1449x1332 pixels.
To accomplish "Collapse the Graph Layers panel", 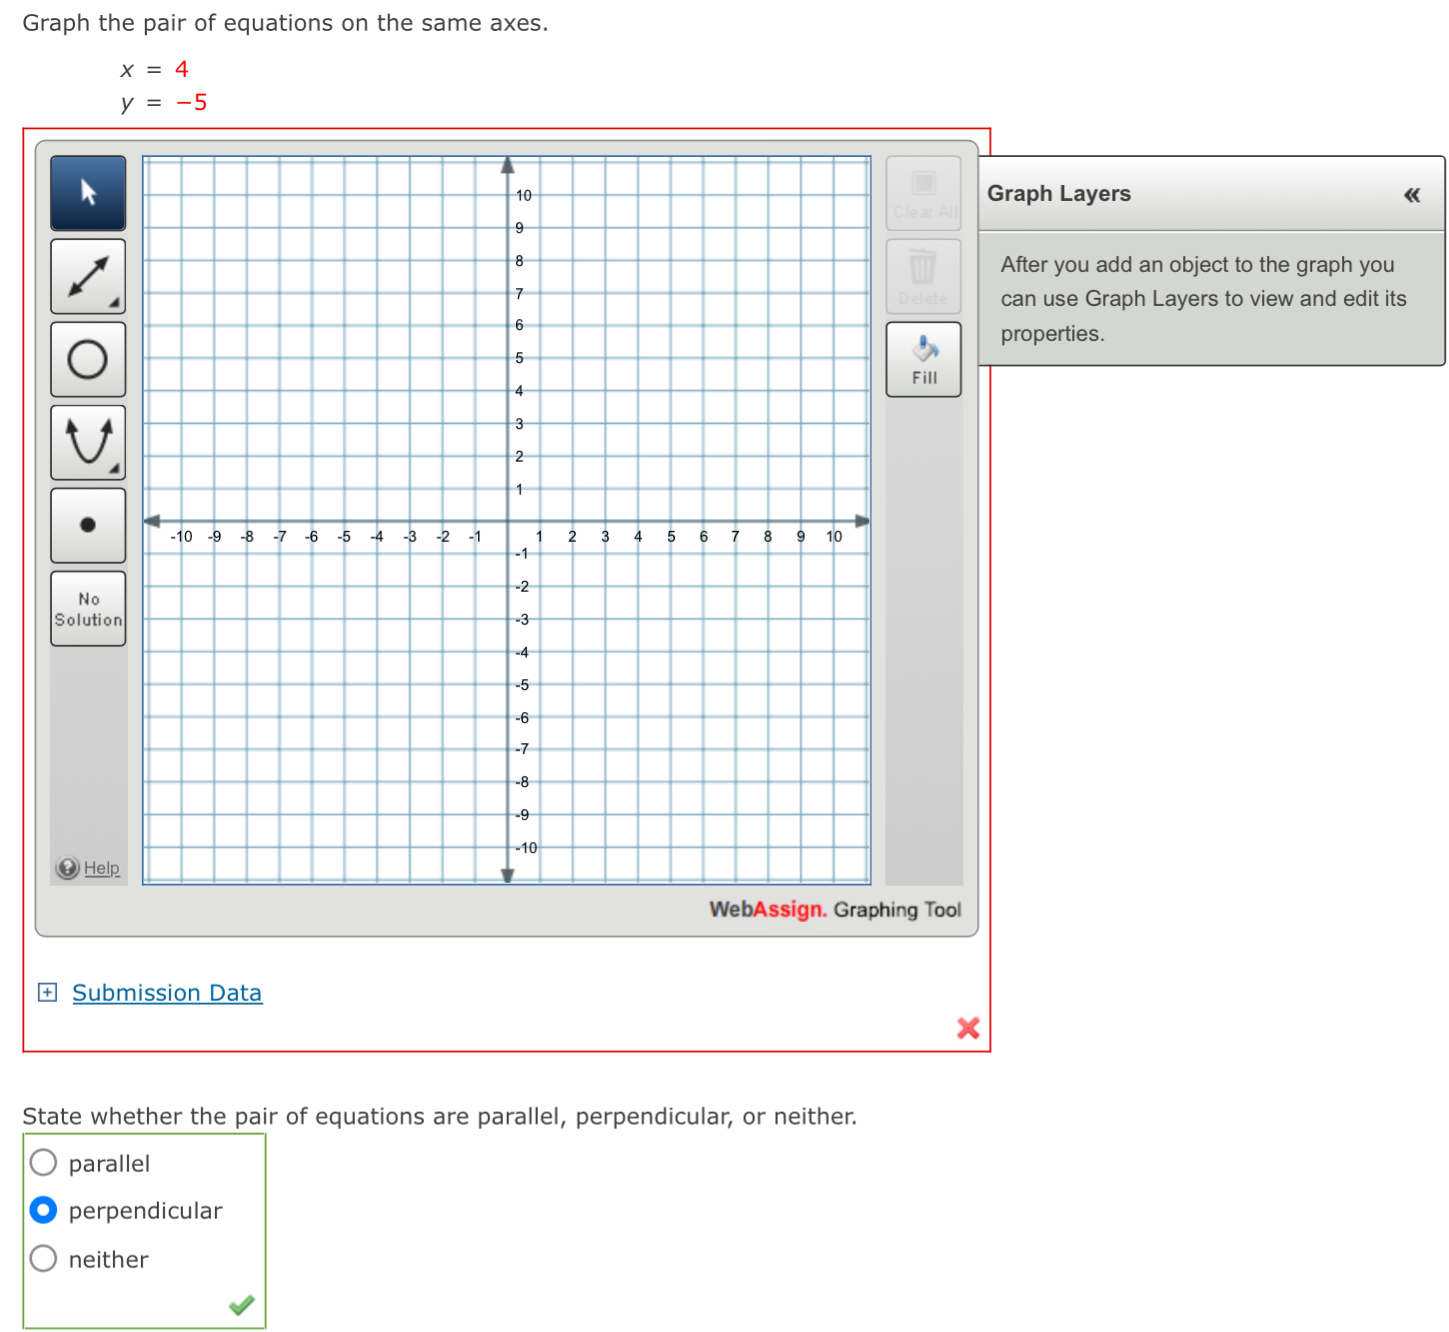I will (1412, 195).
